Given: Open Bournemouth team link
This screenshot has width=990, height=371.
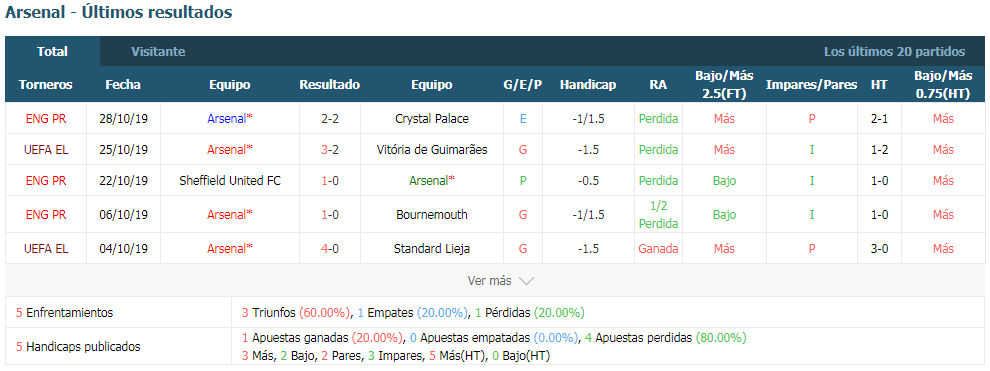Looking at the screenshot, I should click(x=432, y=215).
